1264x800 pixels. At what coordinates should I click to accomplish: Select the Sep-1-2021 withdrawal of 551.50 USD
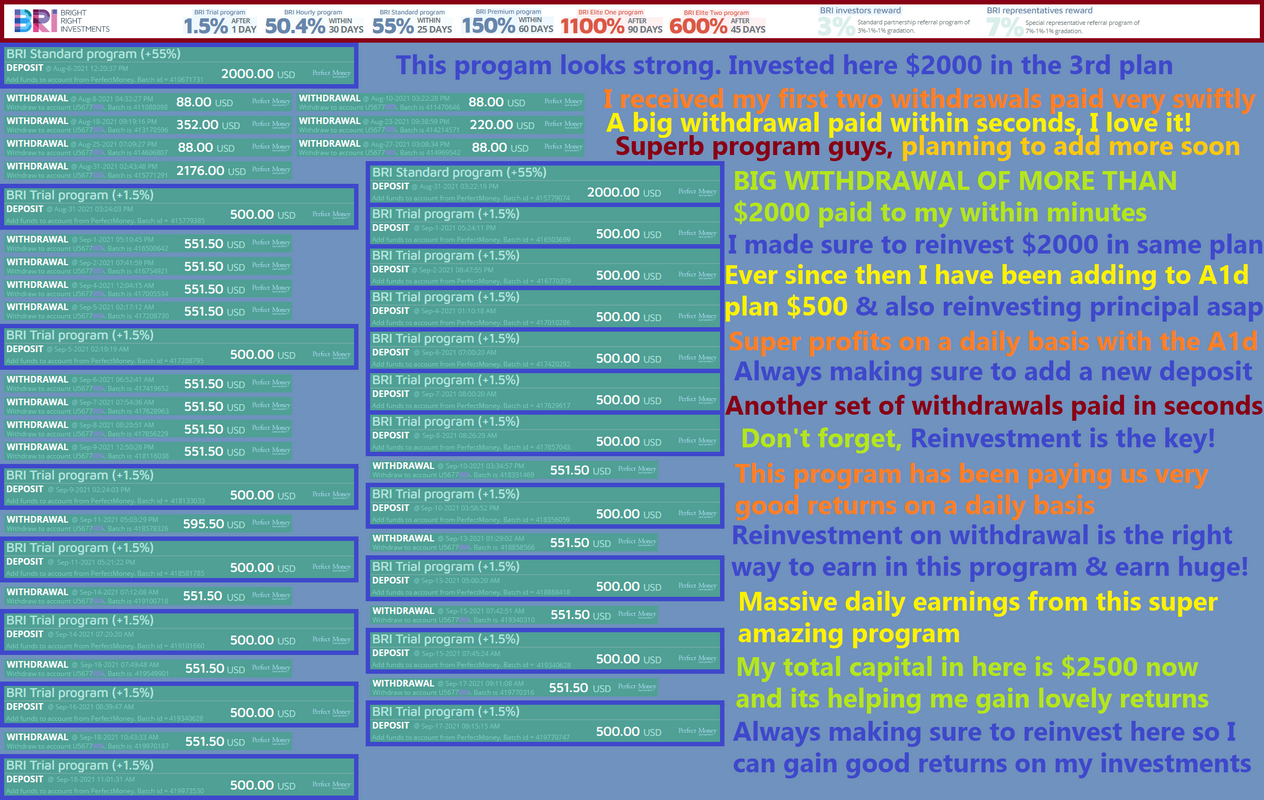pos(148,243)
